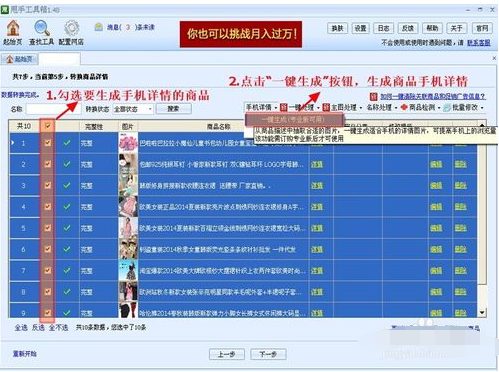Toggle checkbox for row 4
The image size is (499, 372).
[x=48, y=207]
